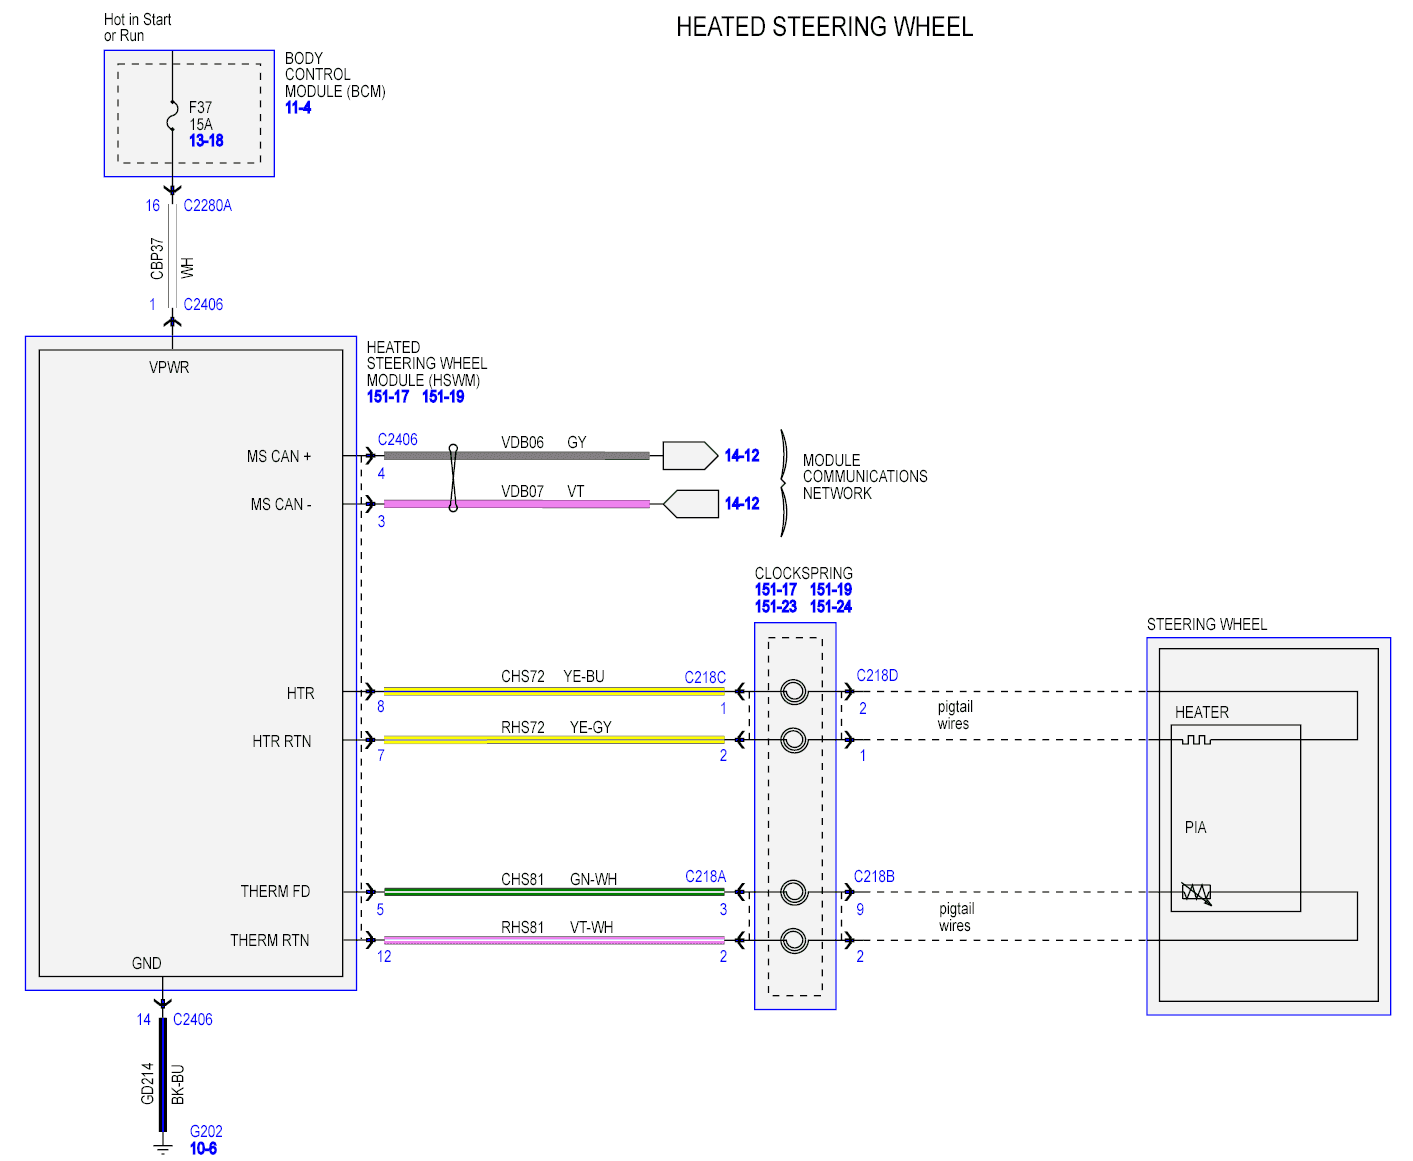This screenshot has height=1161, width=1413.
Task: Follow the 14-12 link on the VDB06 line
Action: coord(742,456)
